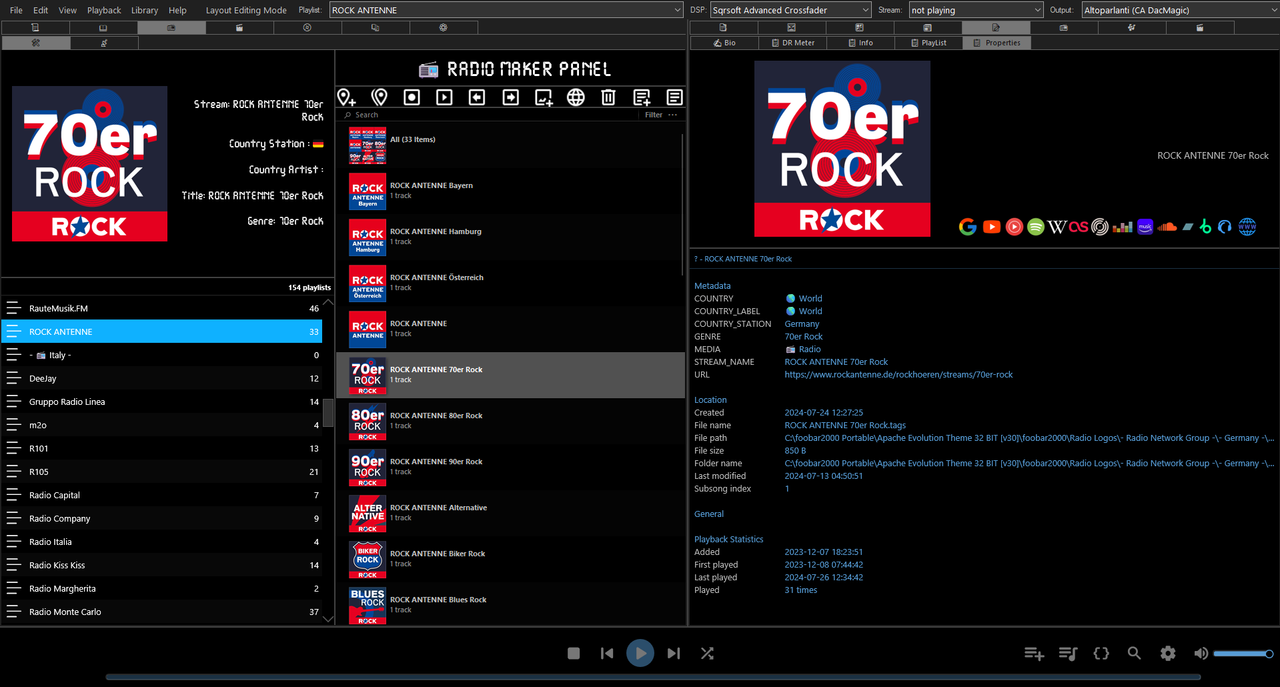This screenshot has height=687, width=1280.
Task: Stop playback
Action: [574, 653]
